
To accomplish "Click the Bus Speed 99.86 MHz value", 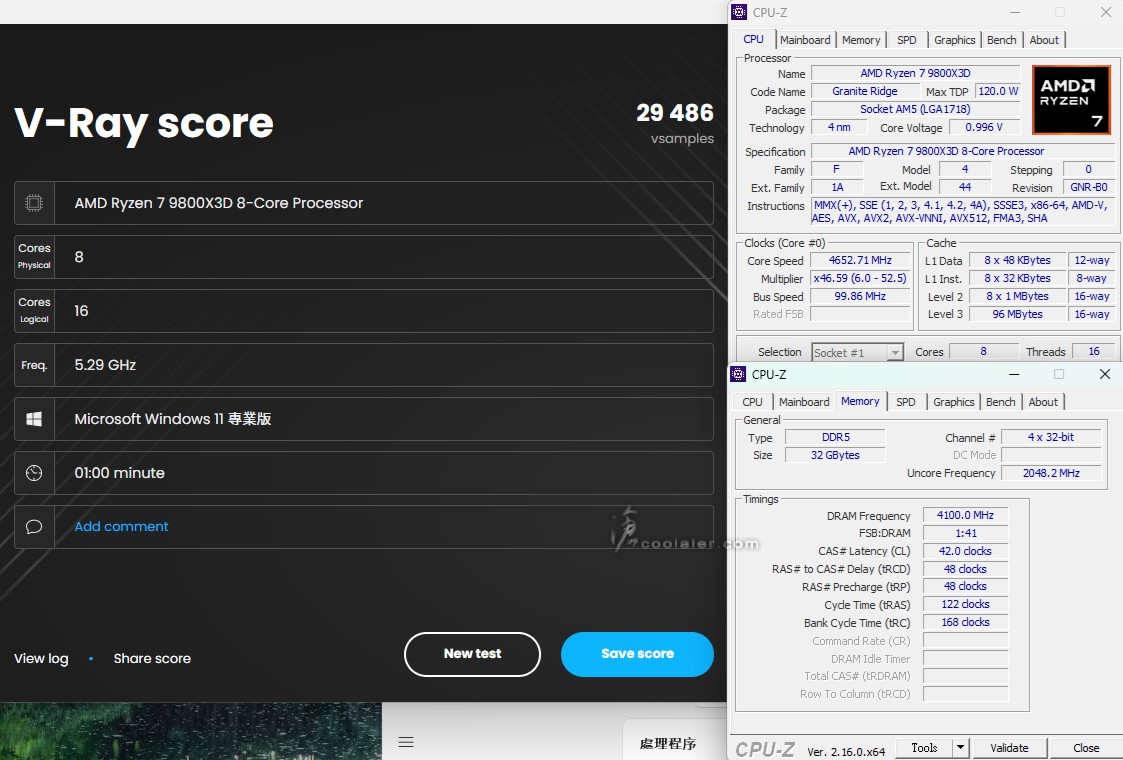I will [860, 296].
